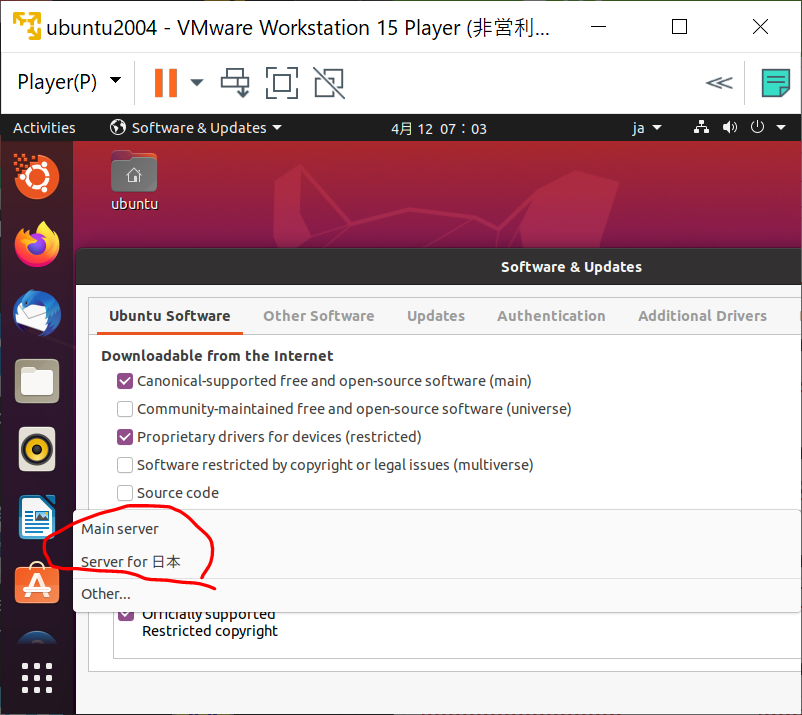Switch to Other Software tab
Screen dimensions: 802x715
(319, 316)
